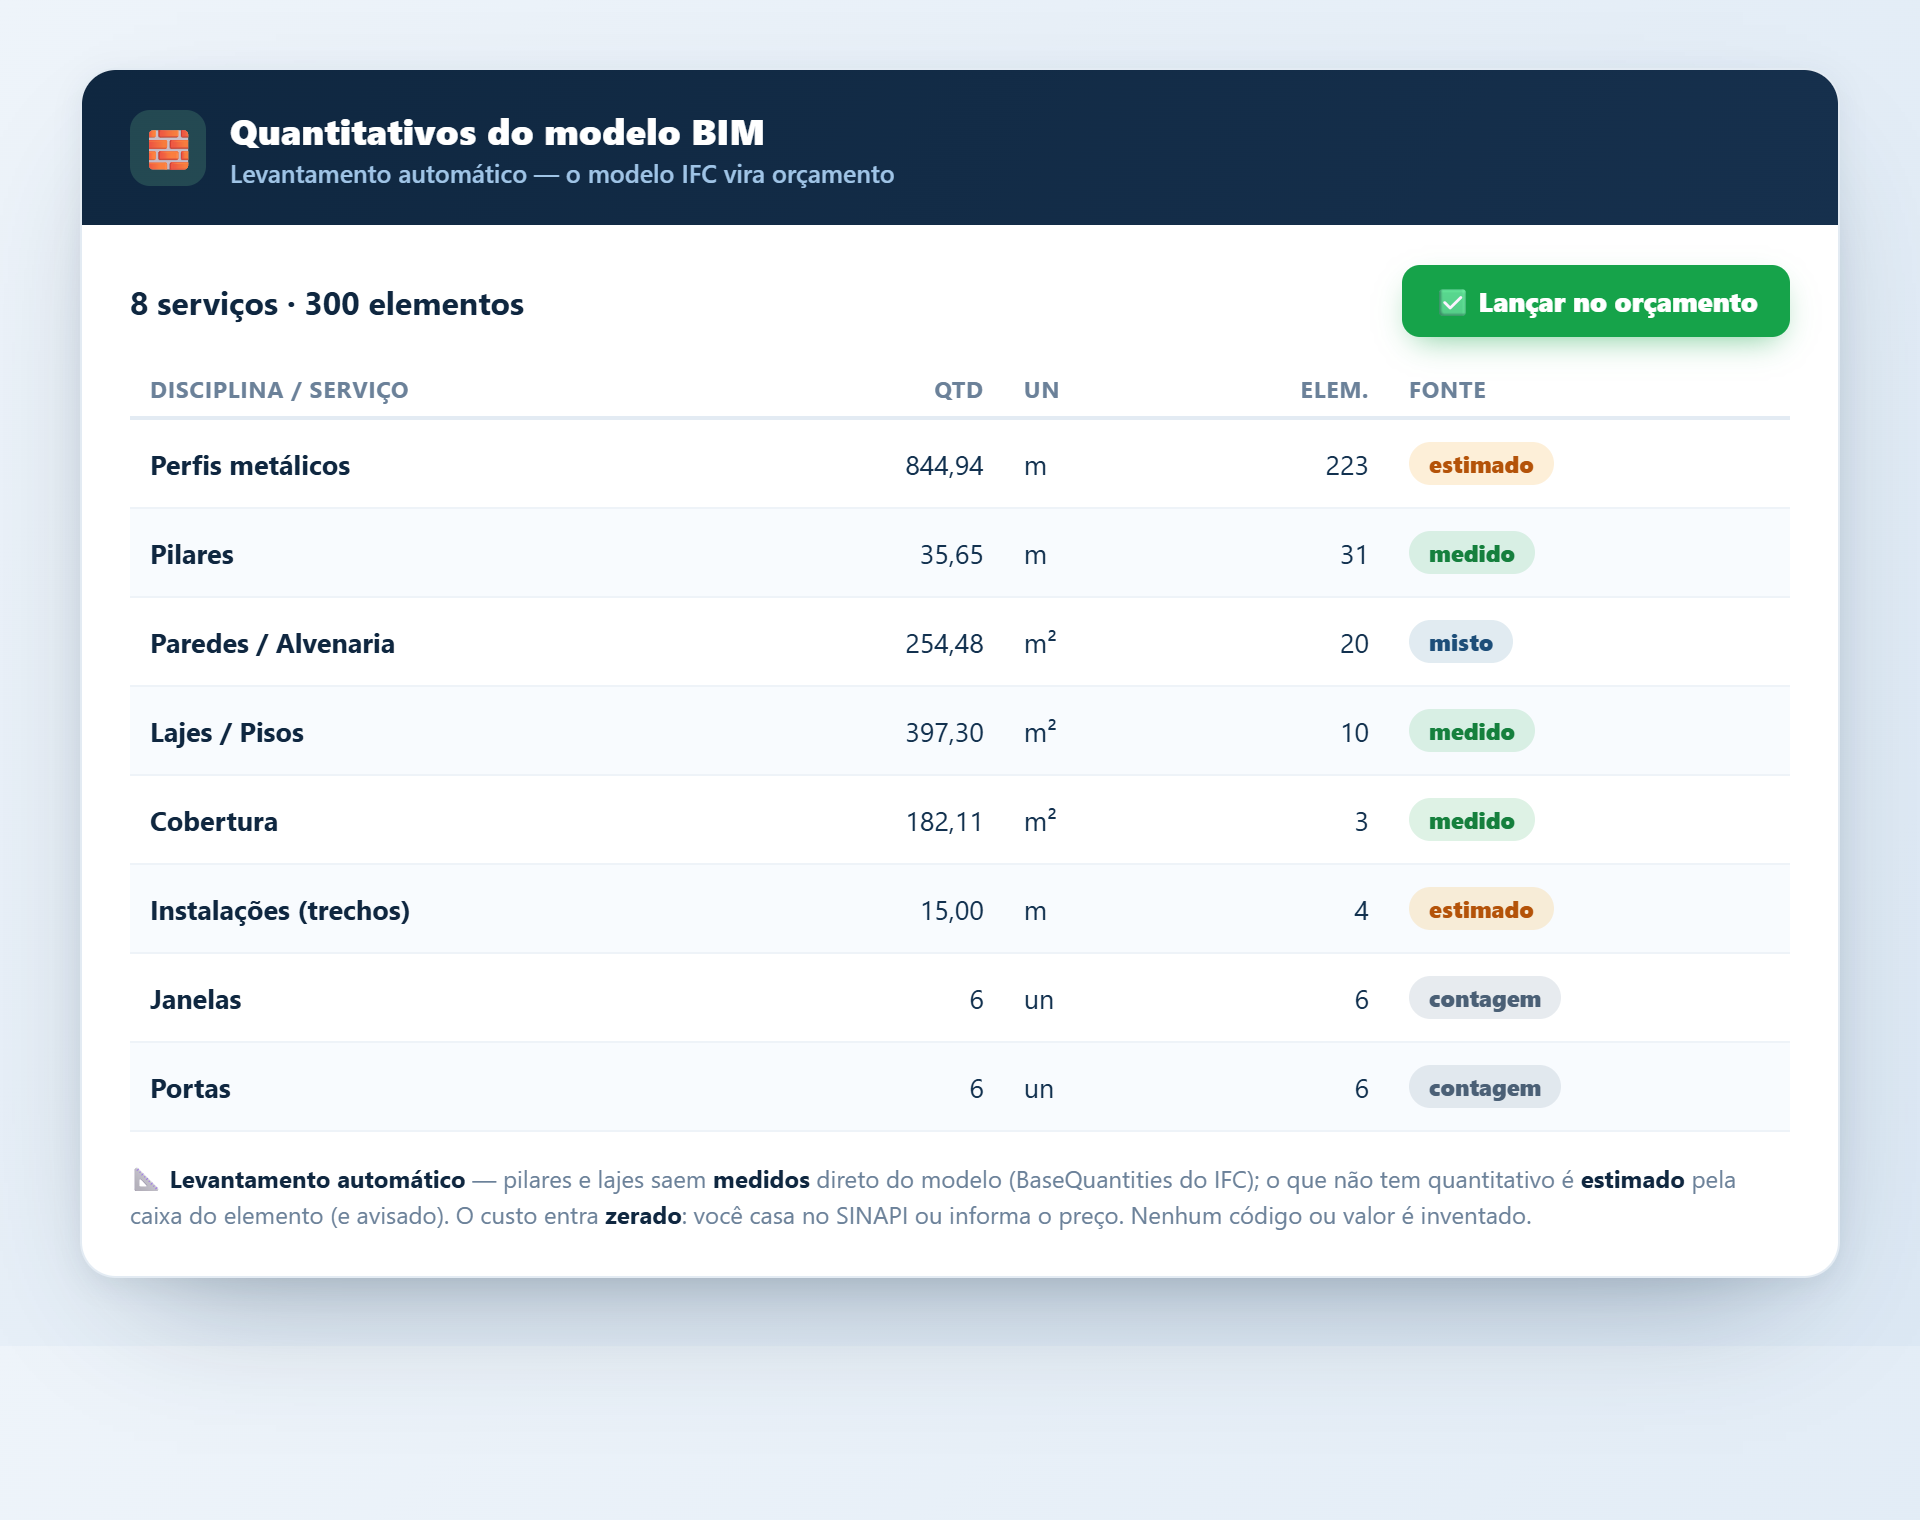Click element count 10 in Lajes row
The height and width of the screenshot is (1520, 1920).
1354,733
